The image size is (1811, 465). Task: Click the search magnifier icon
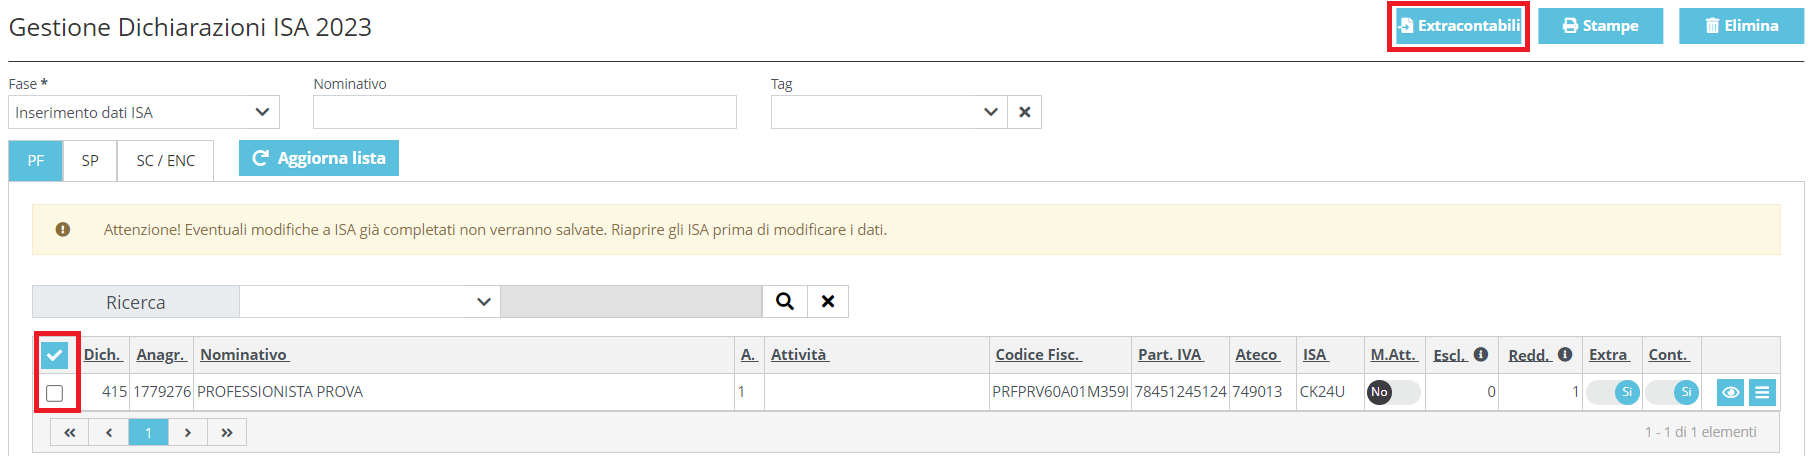(785, 301)
